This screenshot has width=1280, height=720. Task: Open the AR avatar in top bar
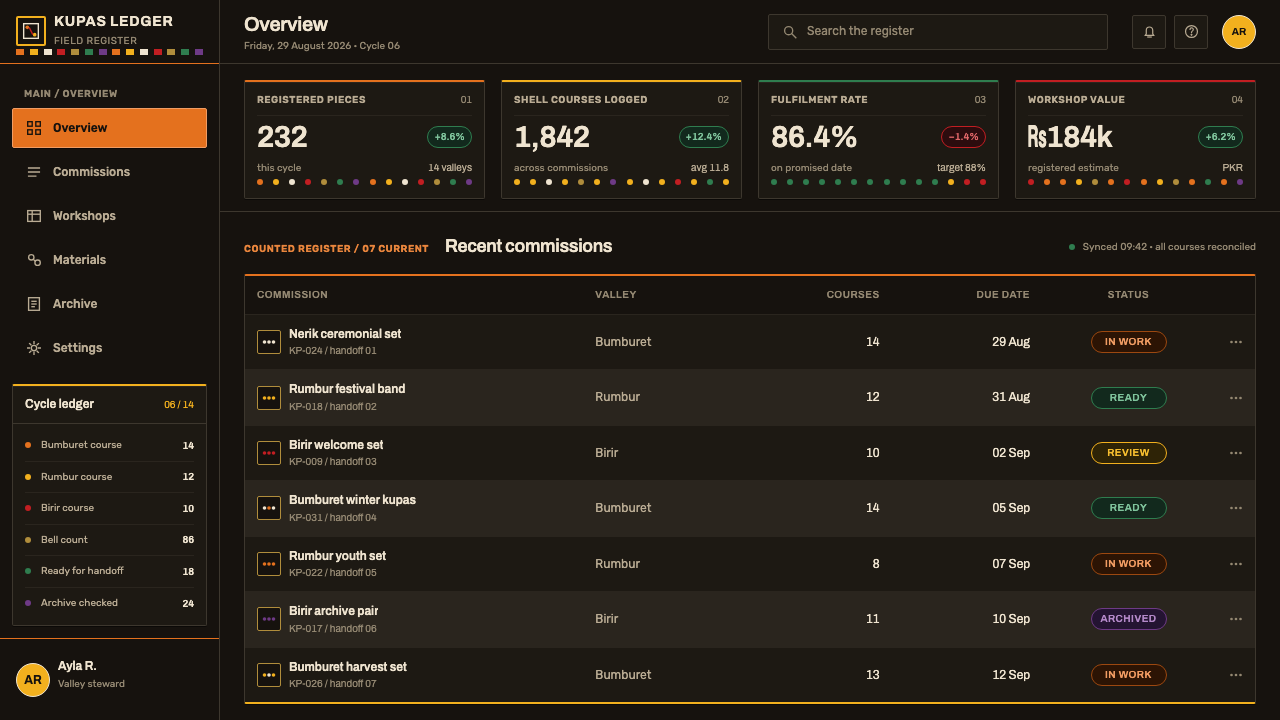click(1239, 32)
